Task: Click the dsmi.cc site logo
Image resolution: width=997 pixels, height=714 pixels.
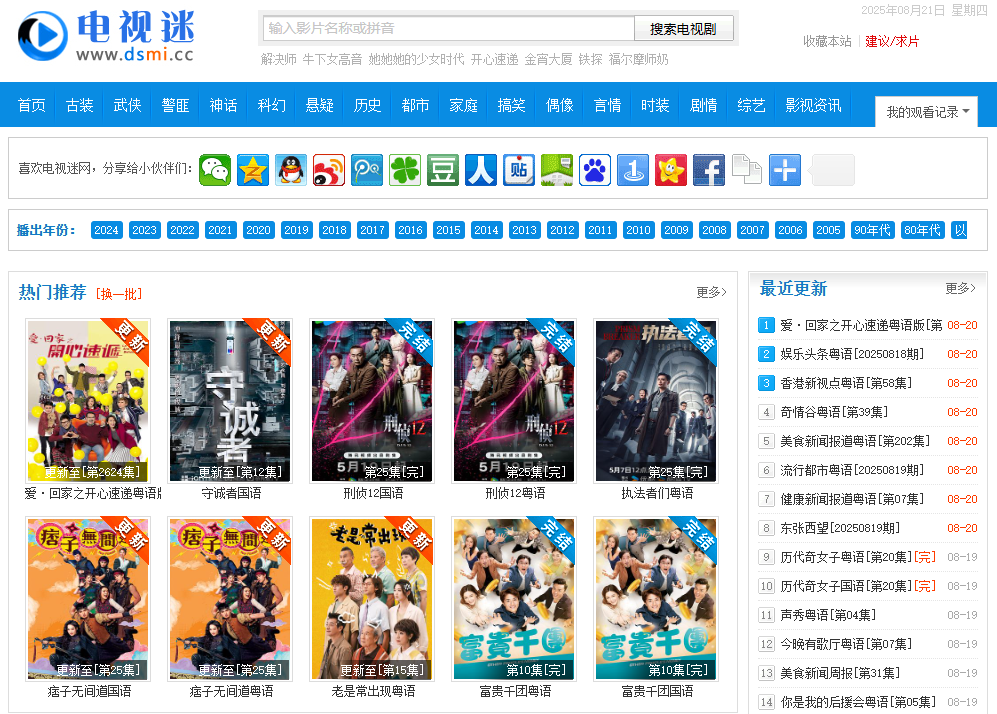Action: pyautogui.click(x=106, y=36)
